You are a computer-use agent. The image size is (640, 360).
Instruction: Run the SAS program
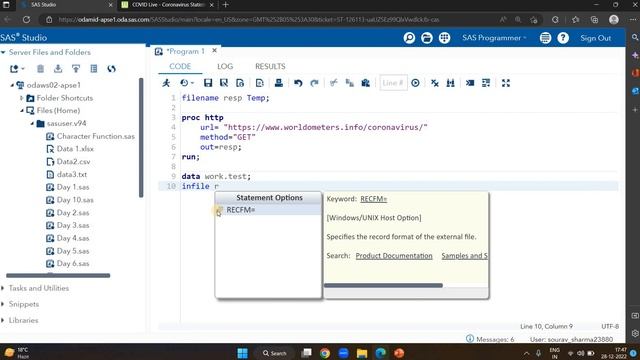[166, 83]
